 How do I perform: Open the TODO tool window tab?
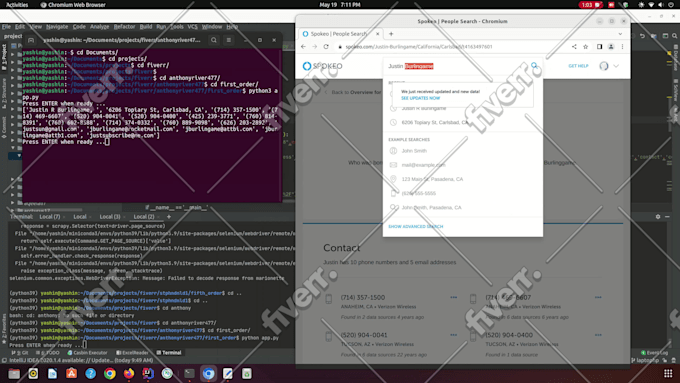click(x=48, y=353)
